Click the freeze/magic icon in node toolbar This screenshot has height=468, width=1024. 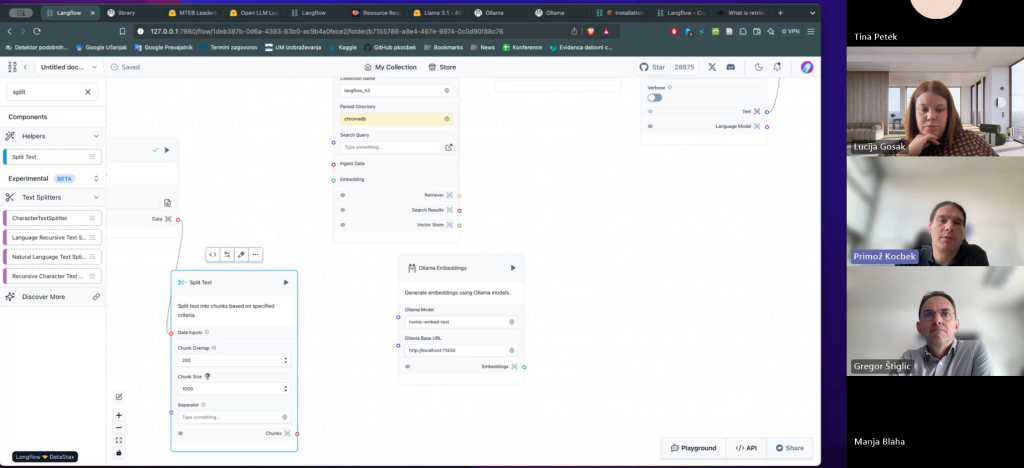point(242,255)
